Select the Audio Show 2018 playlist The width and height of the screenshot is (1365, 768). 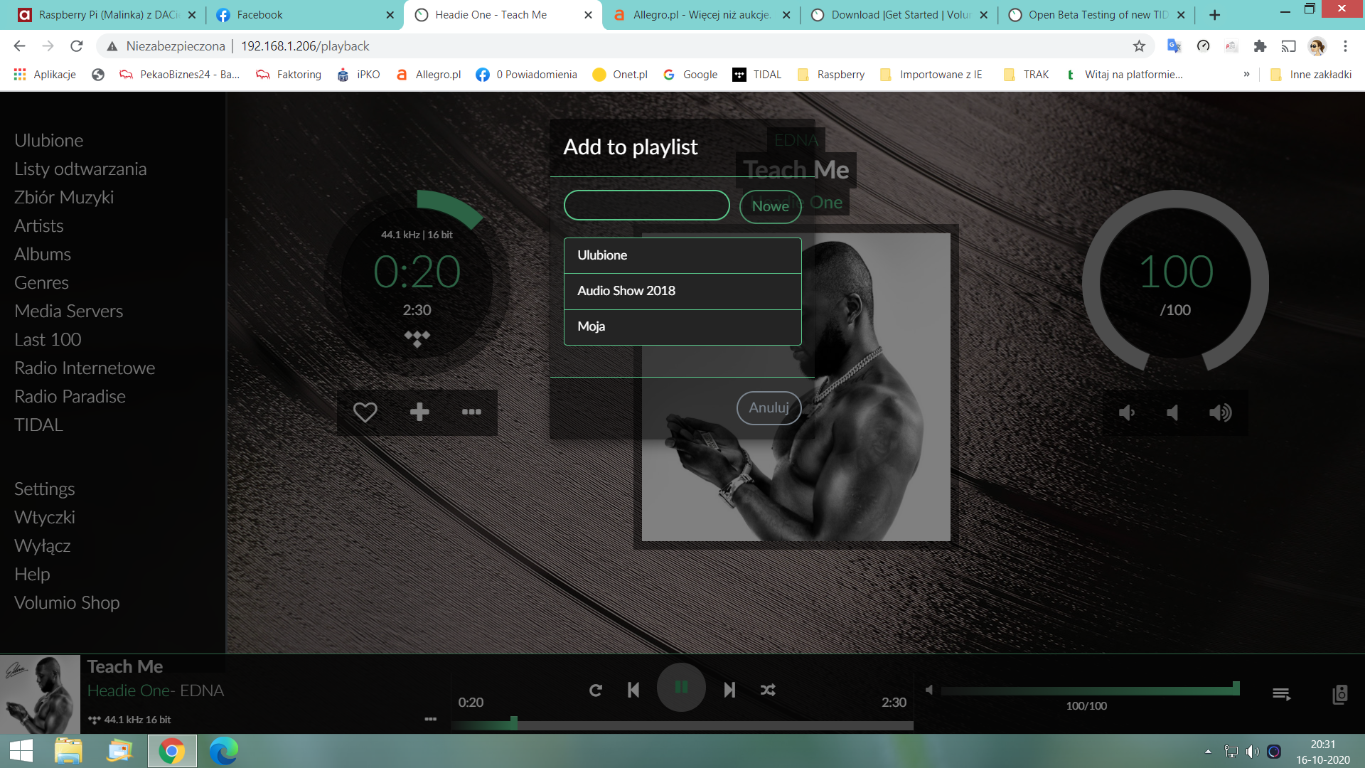click(683, 291)
